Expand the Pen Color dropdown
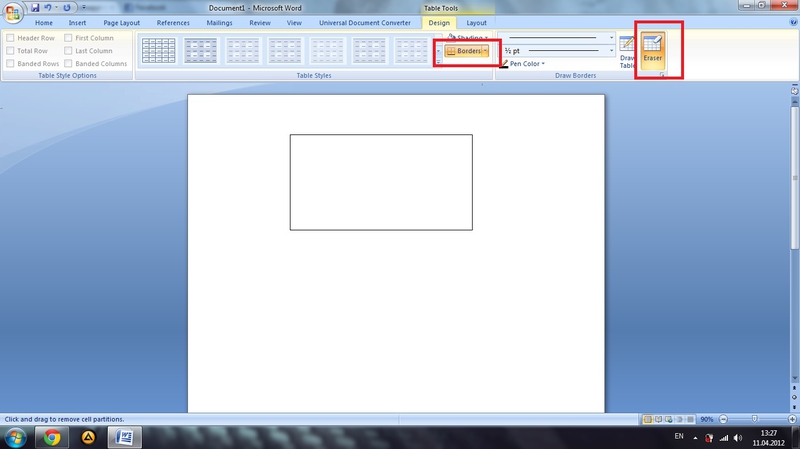Image resolution: width=800 pixels, height=449 pixels. click(543, 64)
